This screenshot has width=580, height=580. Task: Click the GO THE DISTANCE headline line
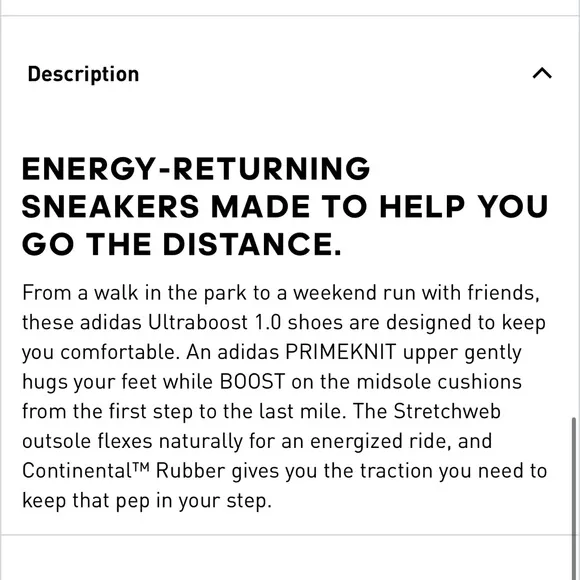coord(181,244)
